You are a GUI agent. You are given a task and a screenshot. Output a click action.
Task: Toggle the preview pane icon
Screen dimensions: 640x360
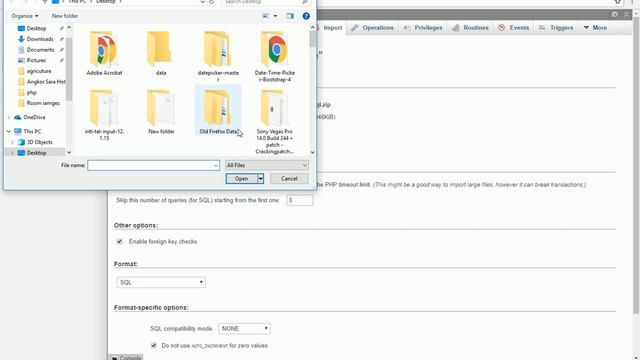coord(290,16)
